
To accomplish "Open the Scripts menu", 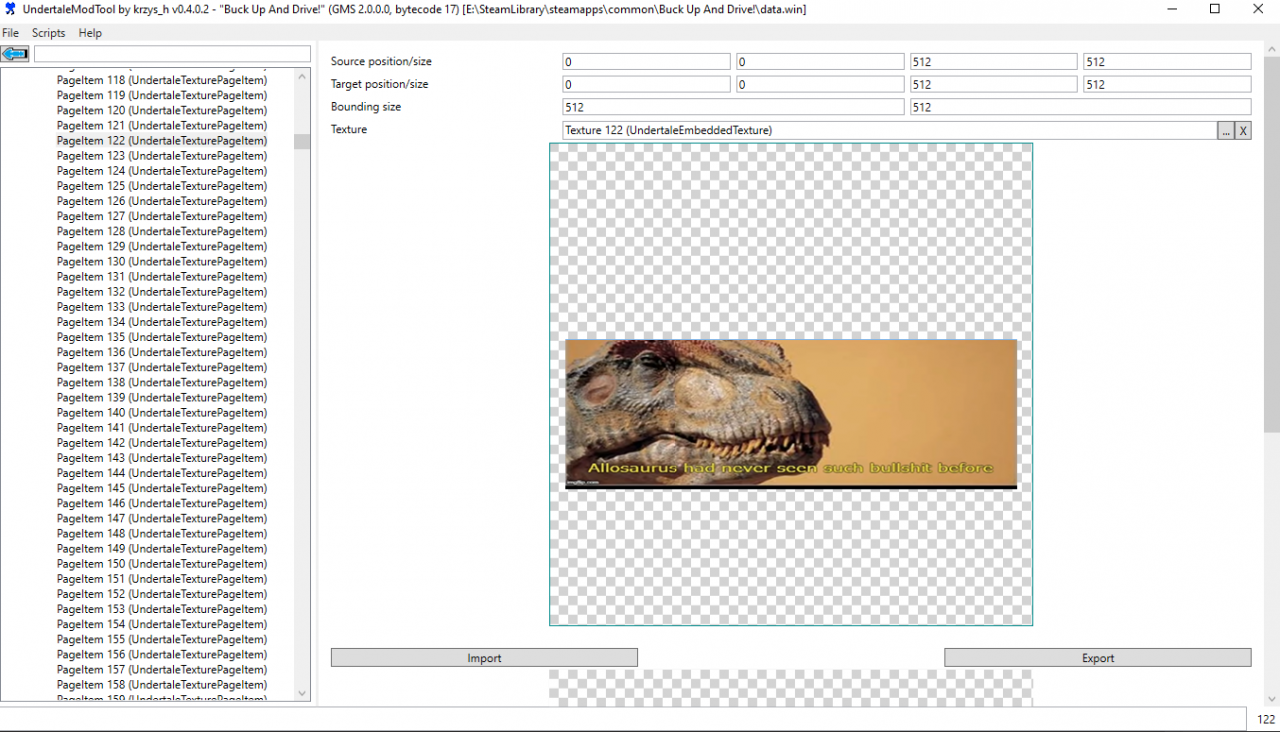I will pyautogui.click(x=48, y=33).
